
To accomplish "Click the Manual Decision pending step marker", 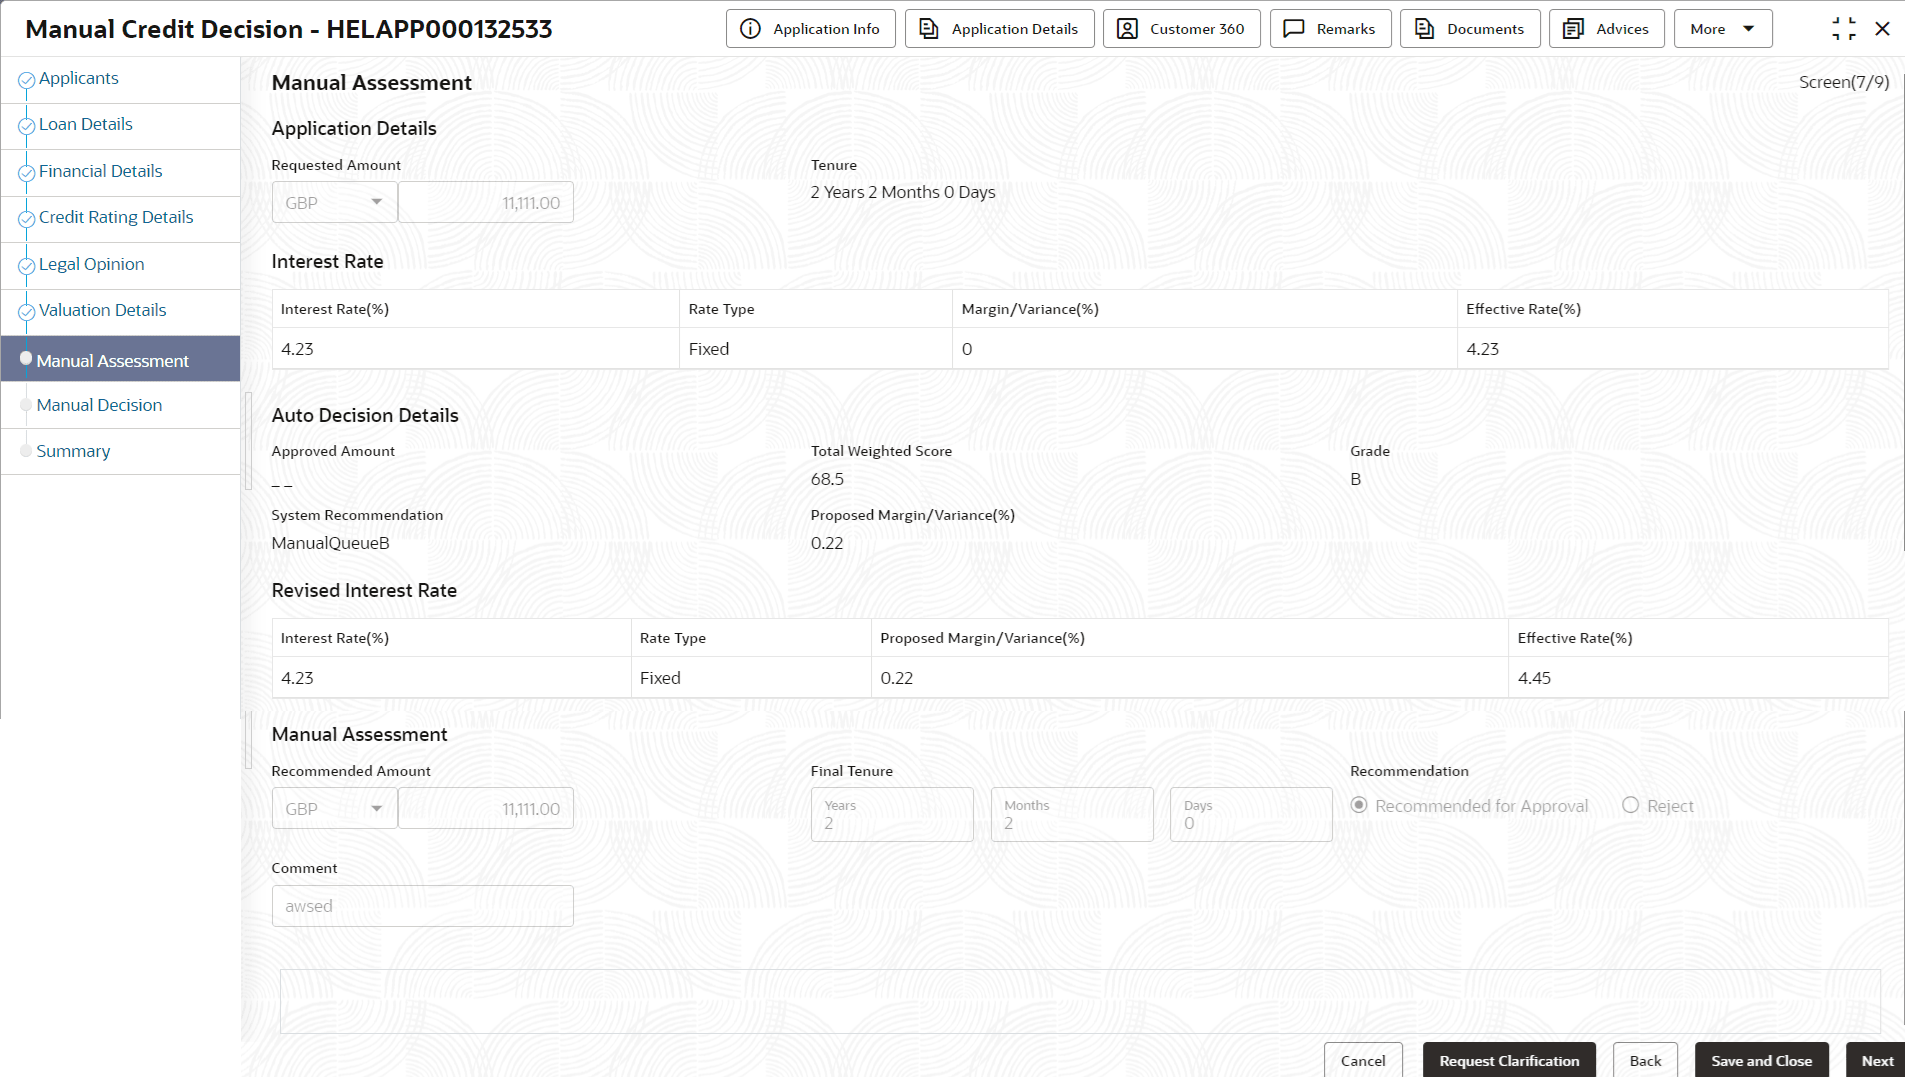I will (x=26, y=405).
